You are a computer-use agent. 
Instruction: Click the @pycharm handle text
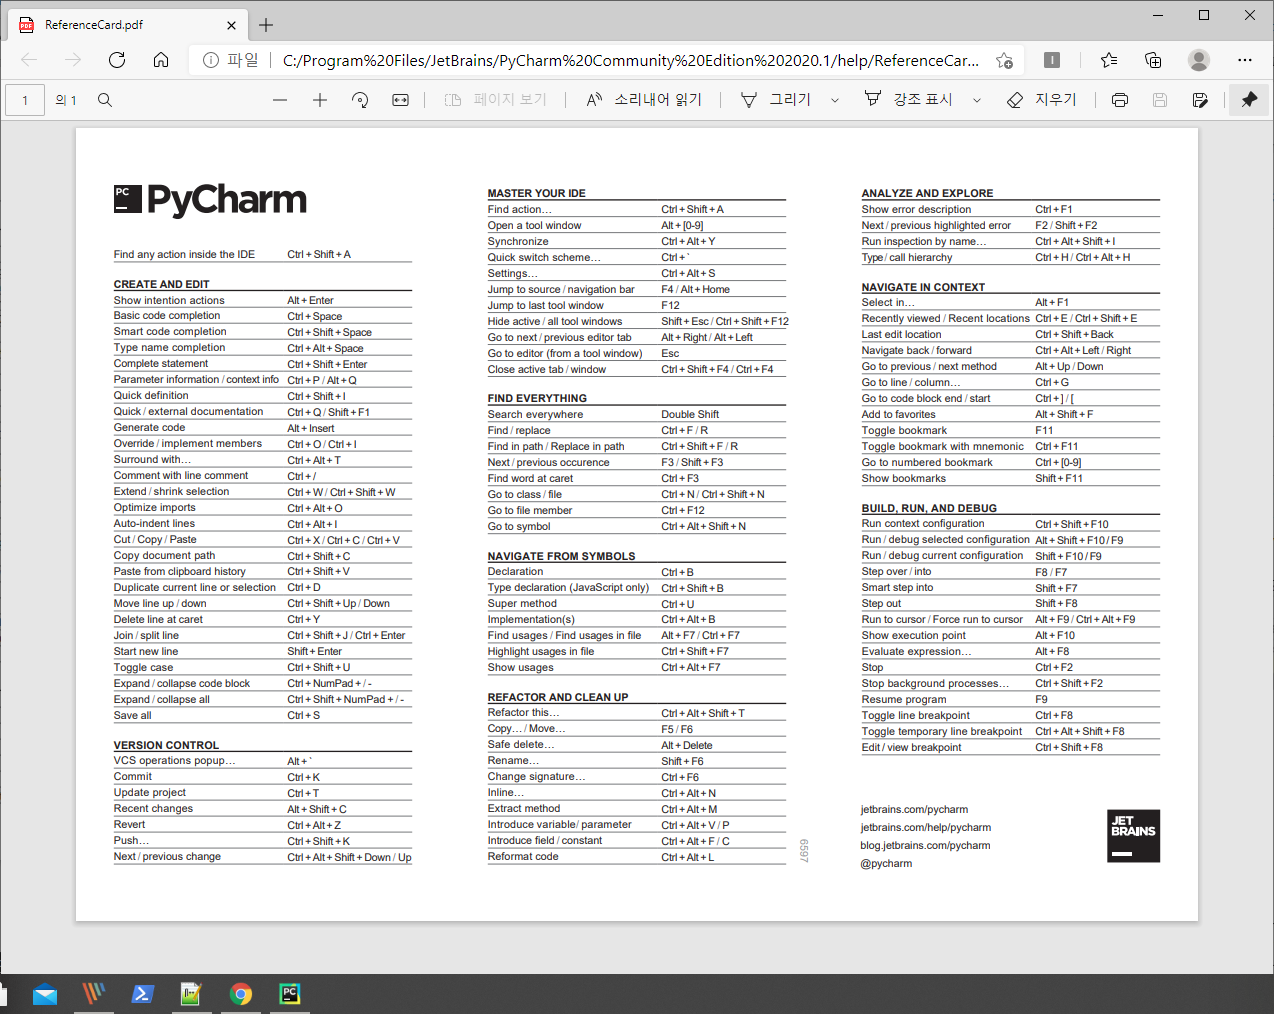[886, 864]
